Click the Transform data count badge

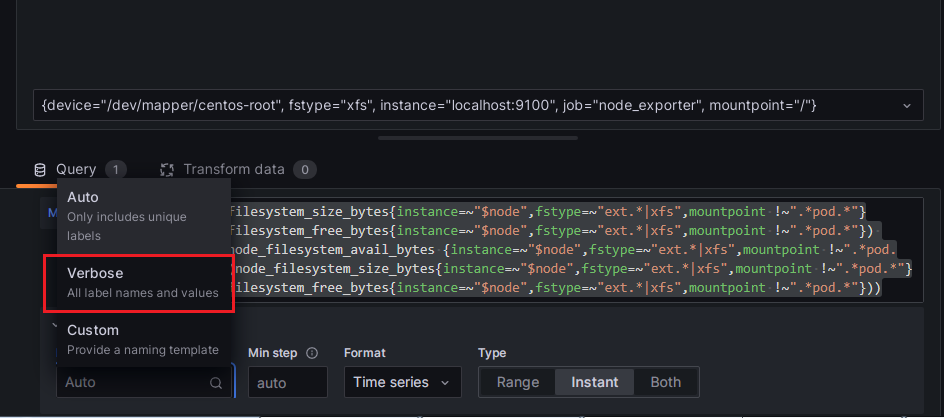[x=305, y=170]
